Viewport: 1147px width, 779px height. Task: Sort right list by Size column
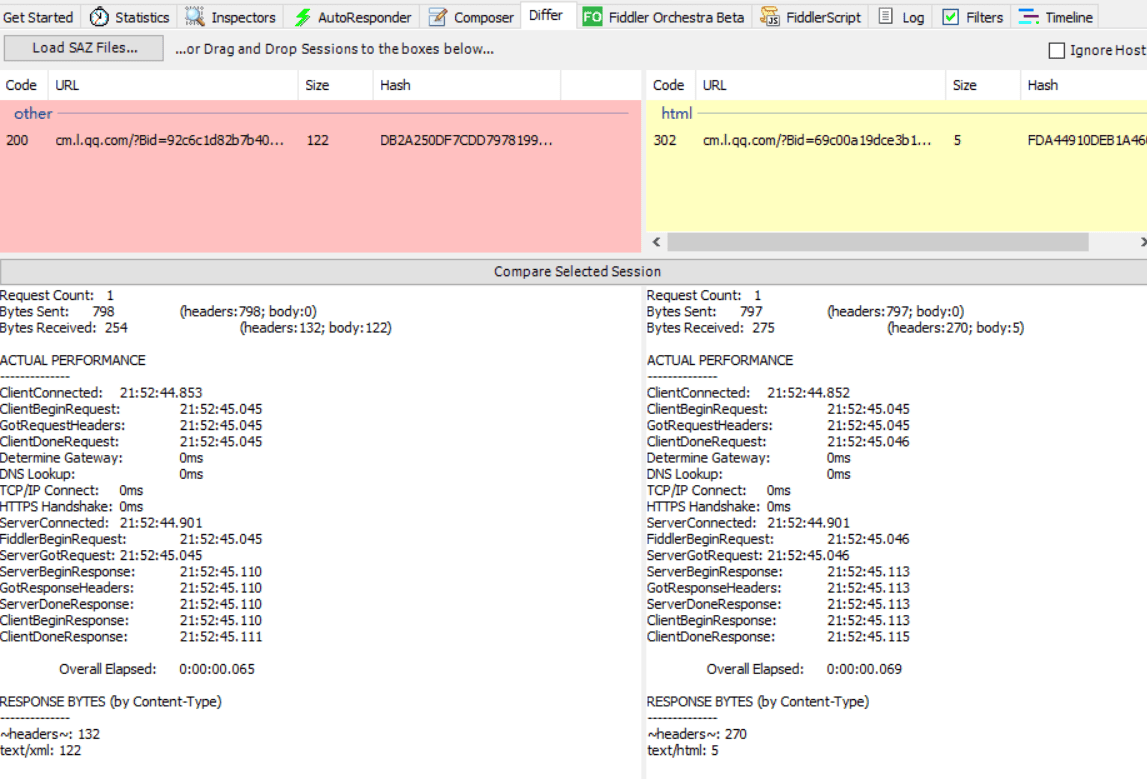tap(983, 85)
